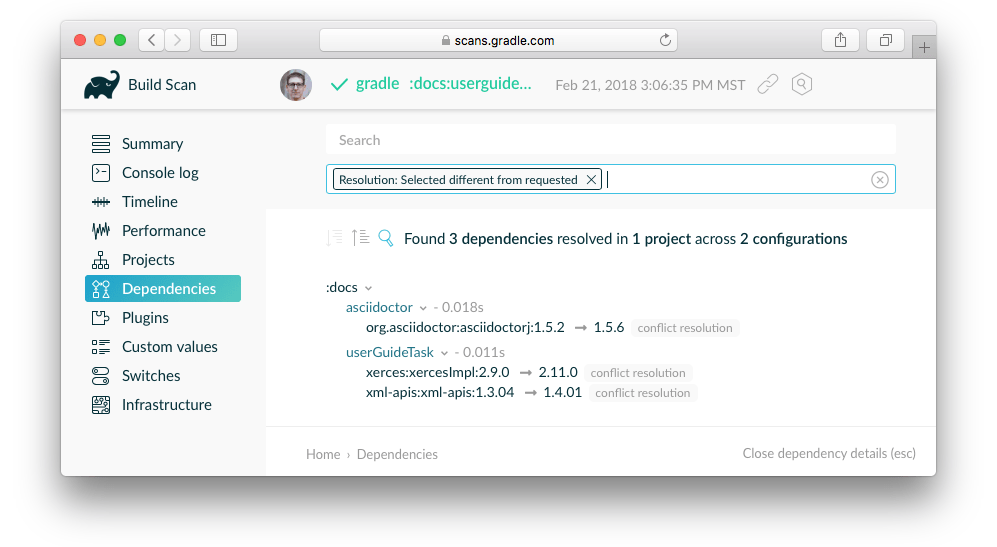Remove the Resolution filter tag
Screen dimensions: 997x547
pos(591,179)
